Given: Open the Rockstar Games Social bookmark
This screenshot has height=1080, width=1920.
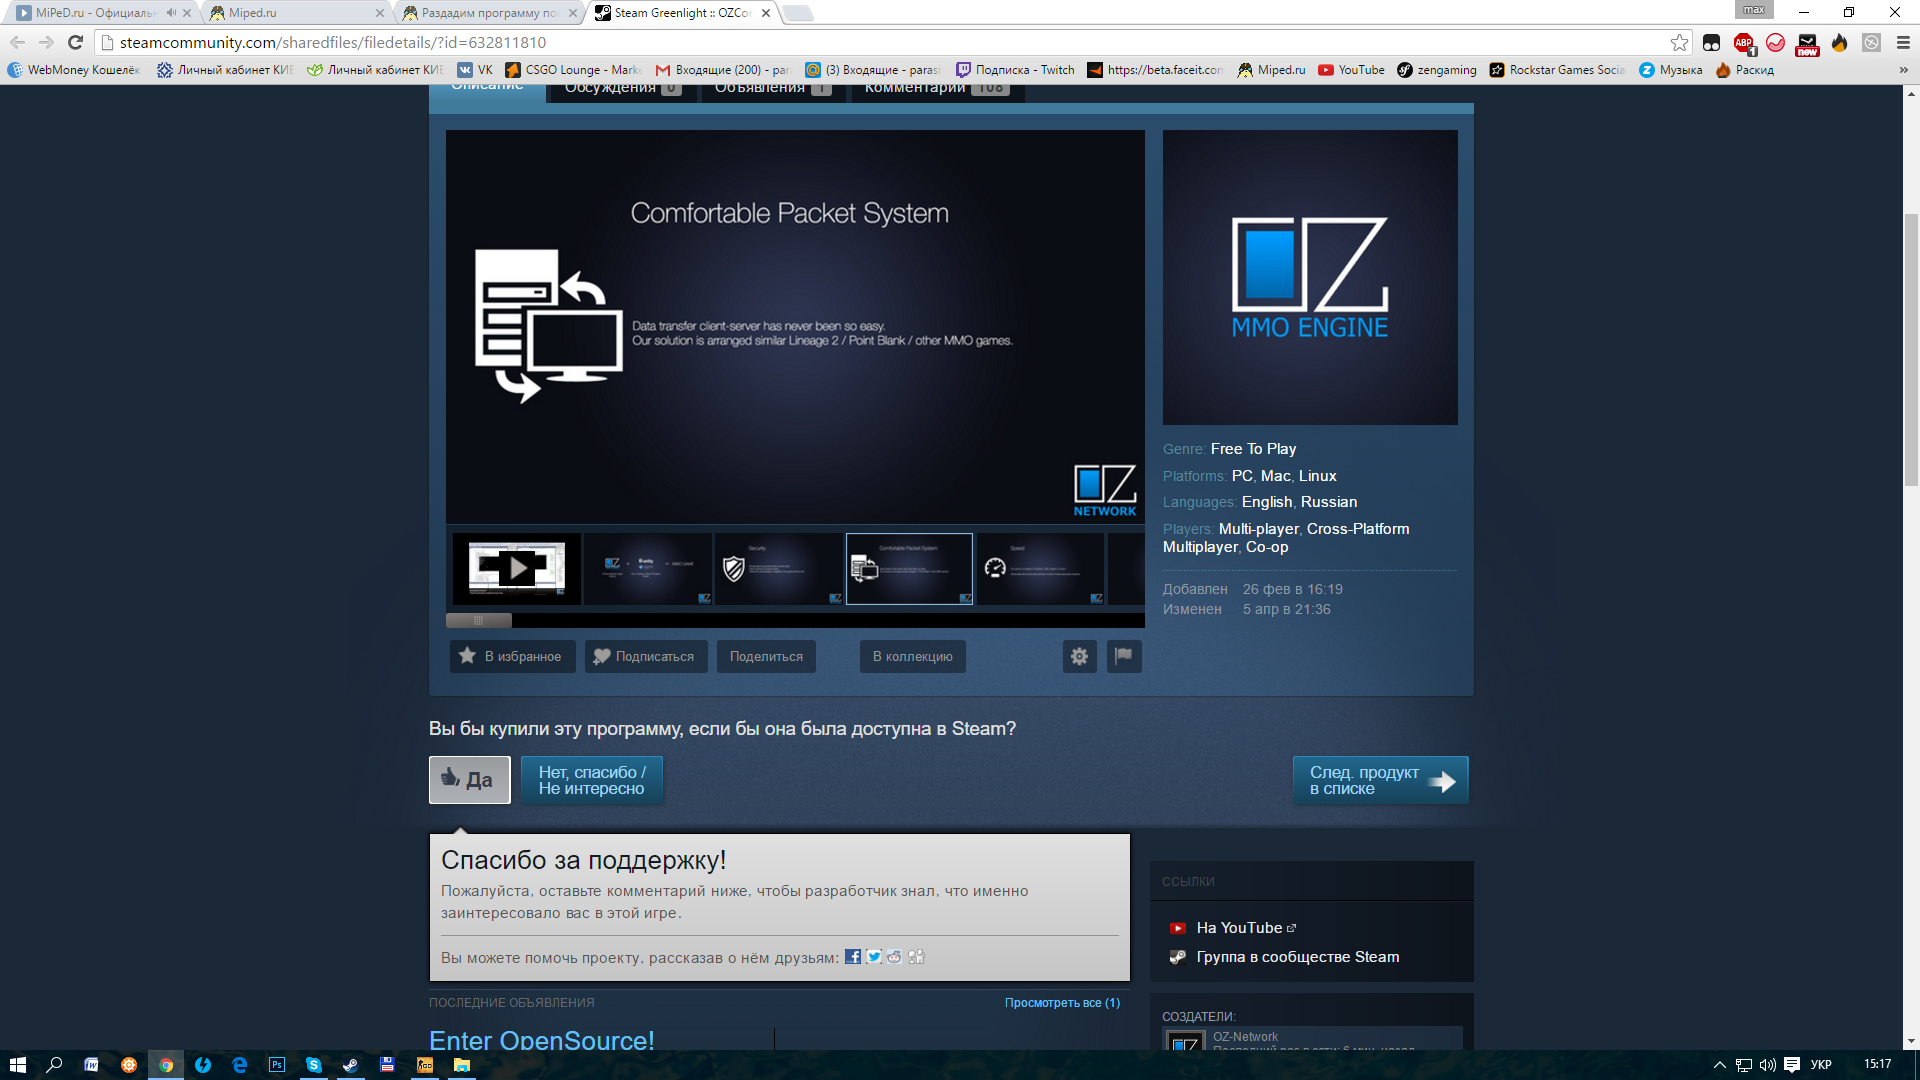Looking at the screenshot, I should click(x=1557, y=70).
